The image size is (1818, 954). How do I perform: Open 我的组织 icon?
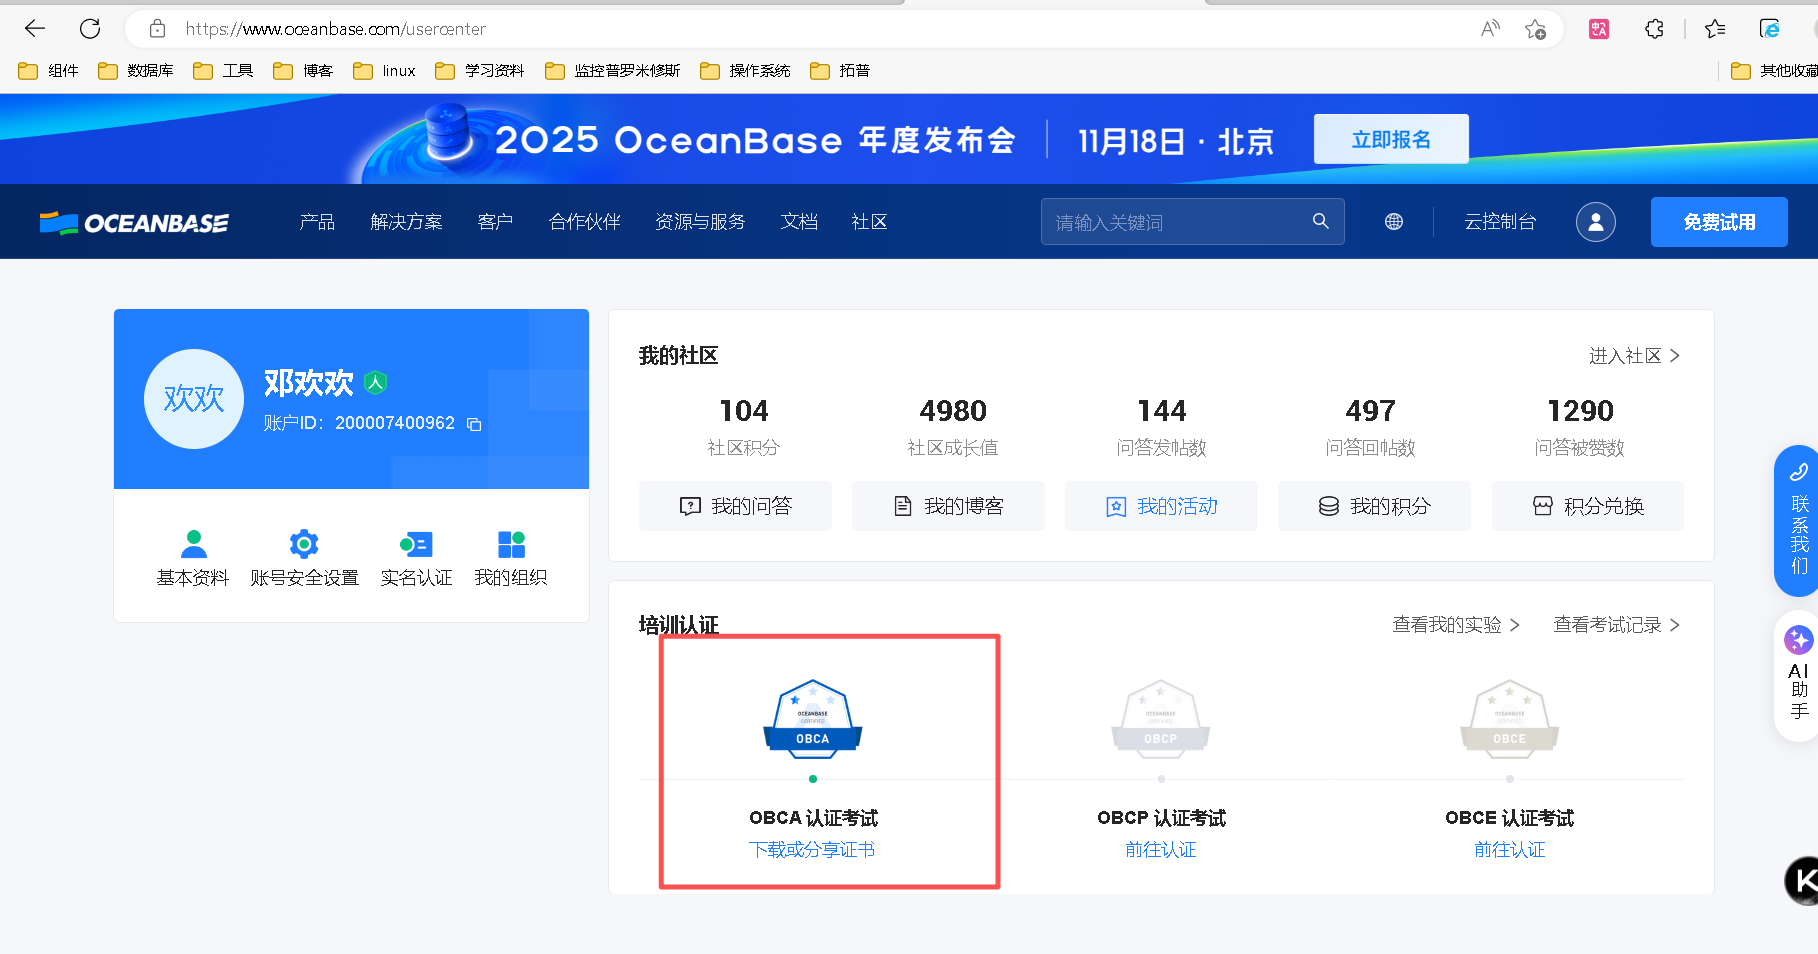(x=511, y=544)
